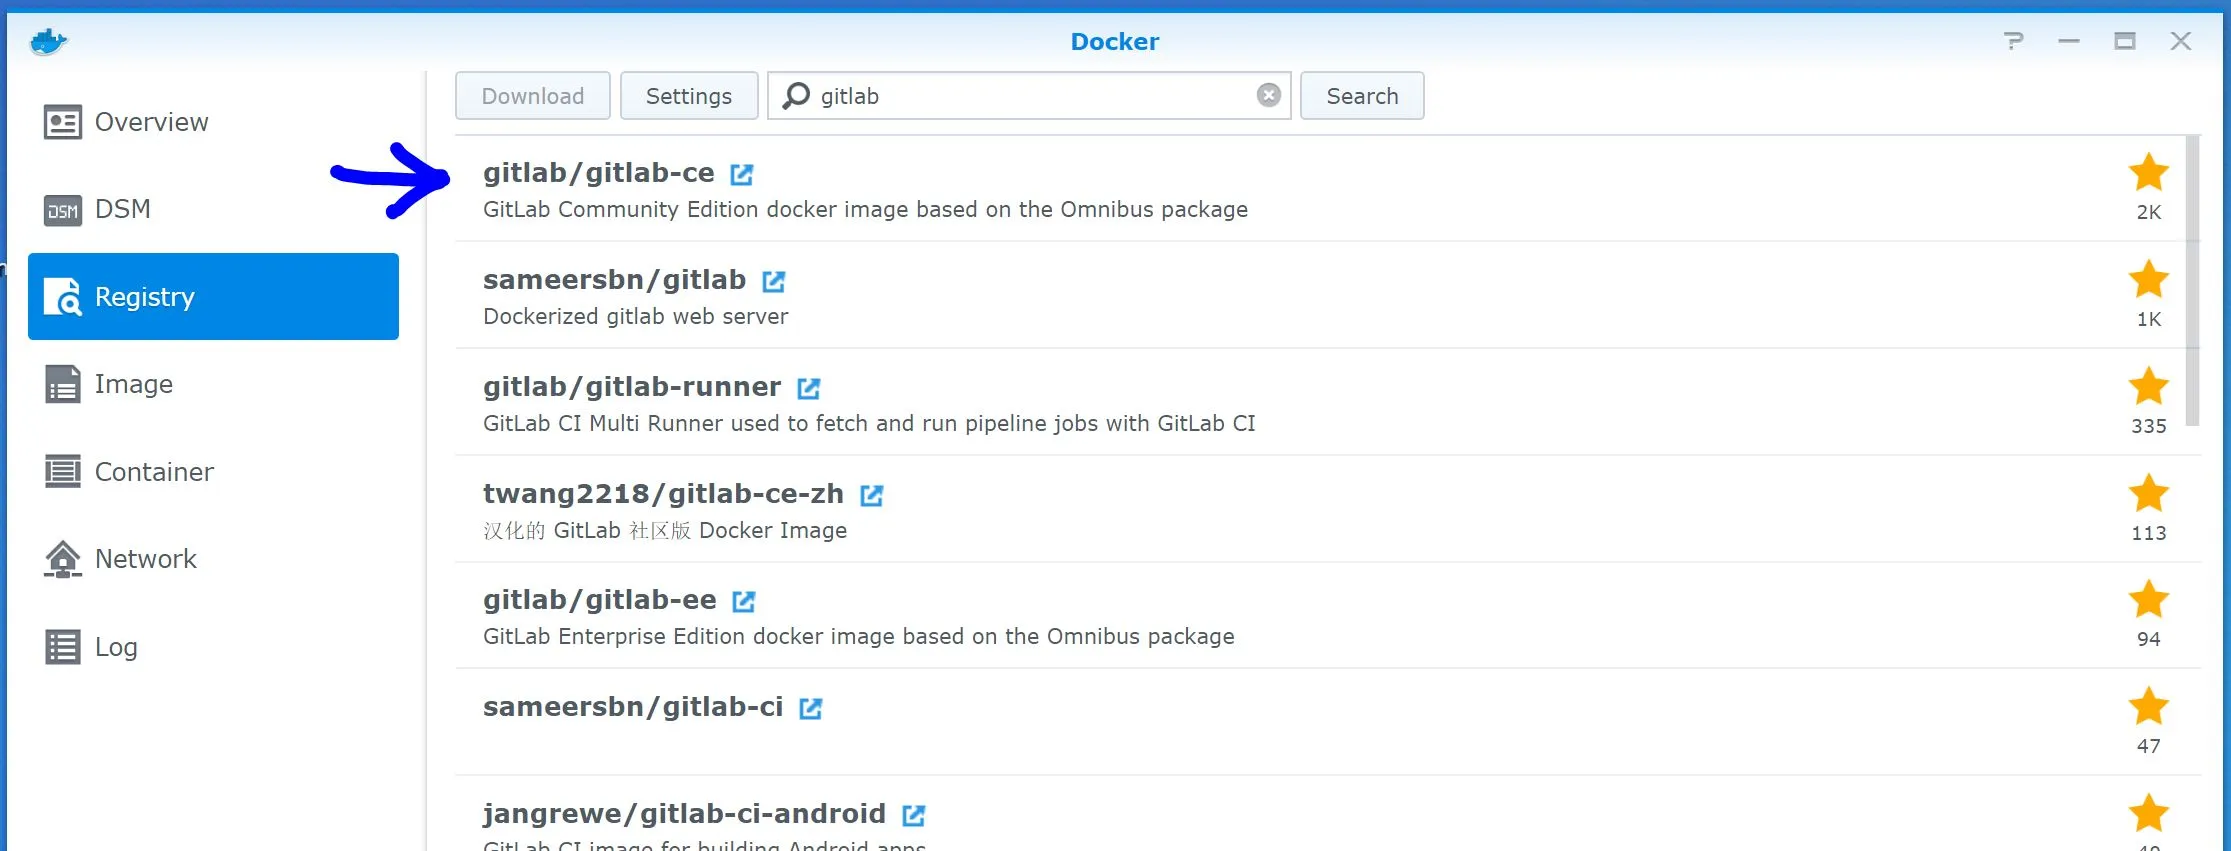The image size is (2231, 851).
Task: Click the star icon for gitlab/gitlab-runner
Action: click(2148, 387)
